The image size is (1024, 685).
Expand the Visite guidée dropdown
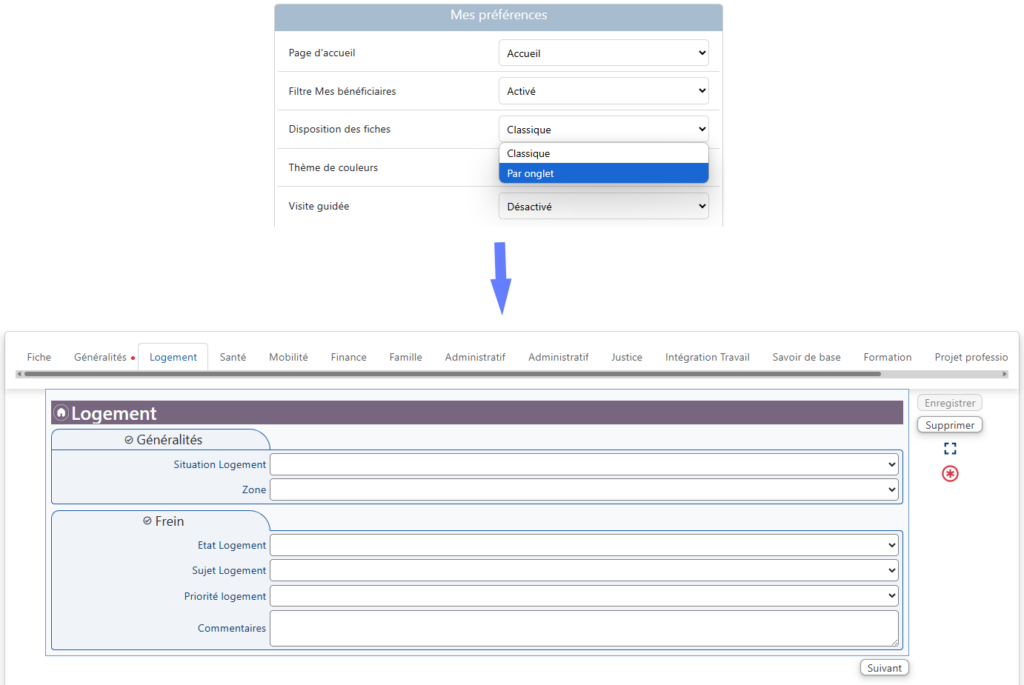click(603, 207)
